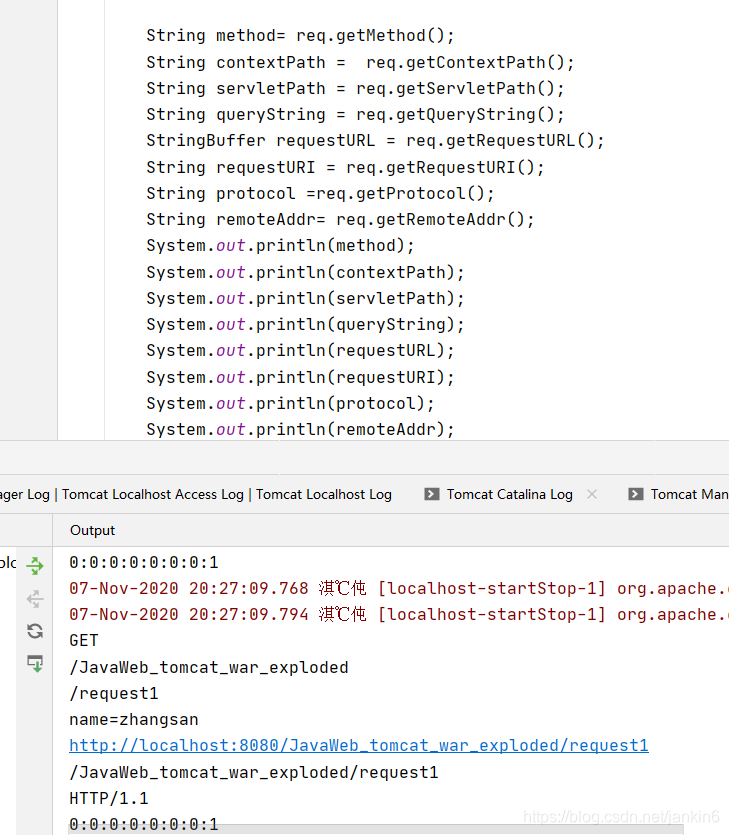Click the grey left-right arrows icon below the green one
This screenshot has width=729, height=835.
[35, 599]
